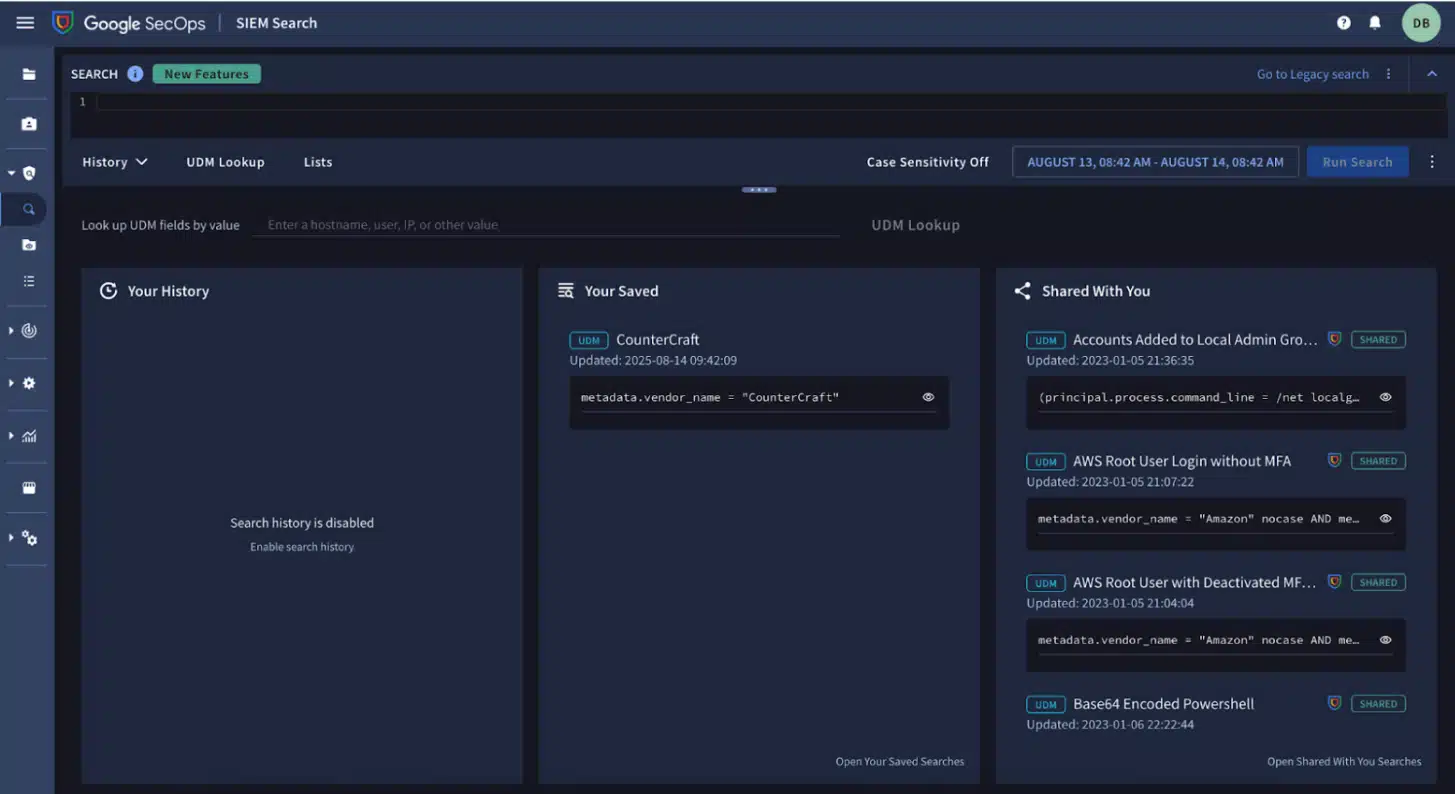Open the notifications bell
Viewport: 1455px width, 794px height.
pos(1375,23)
